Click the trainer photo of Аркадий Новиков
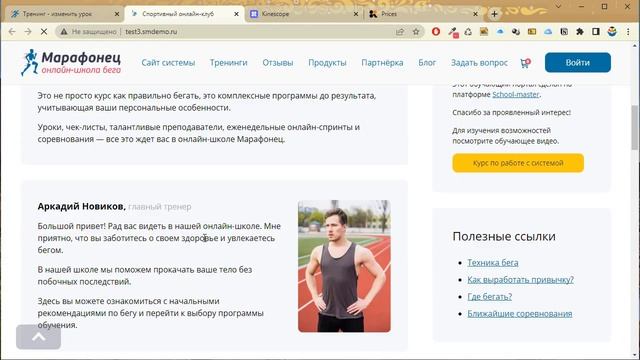 tap(344, 266)
